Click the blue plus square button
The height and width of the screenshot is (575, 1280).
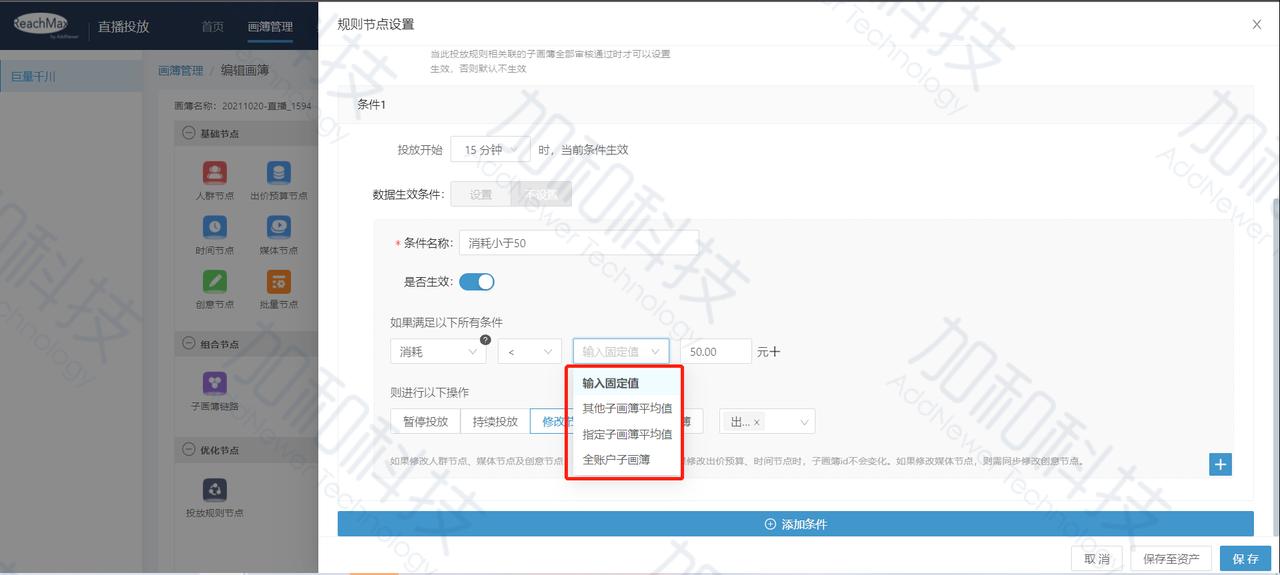click(x=1220, y=464)
